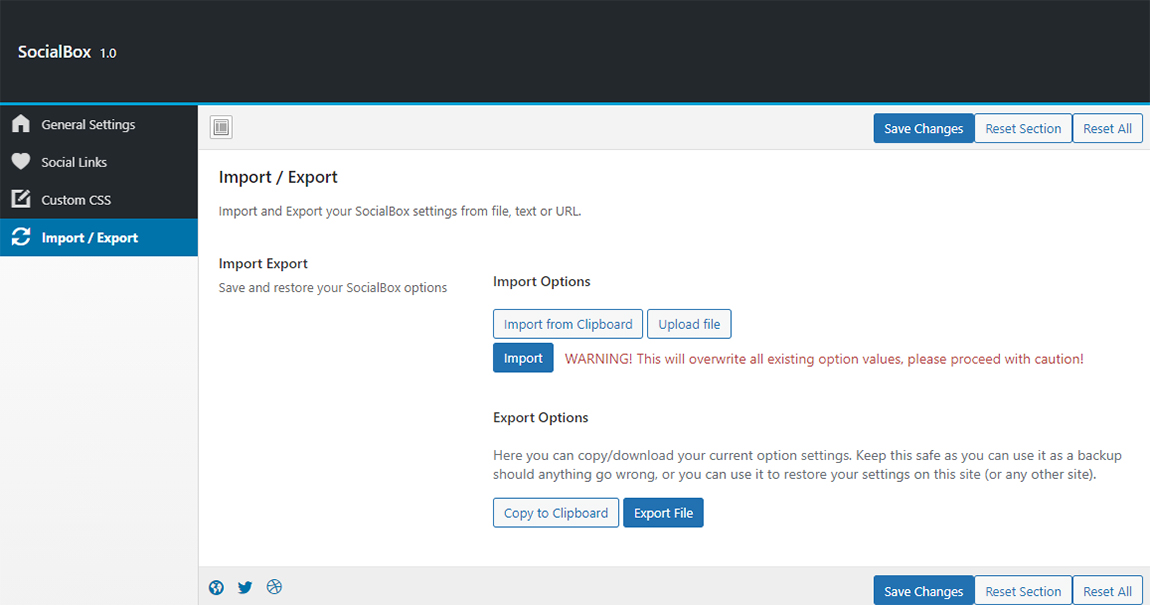1150x605 pixels.
Task: Open the website globe icon in the footer
Action: (x=216, y=587)
